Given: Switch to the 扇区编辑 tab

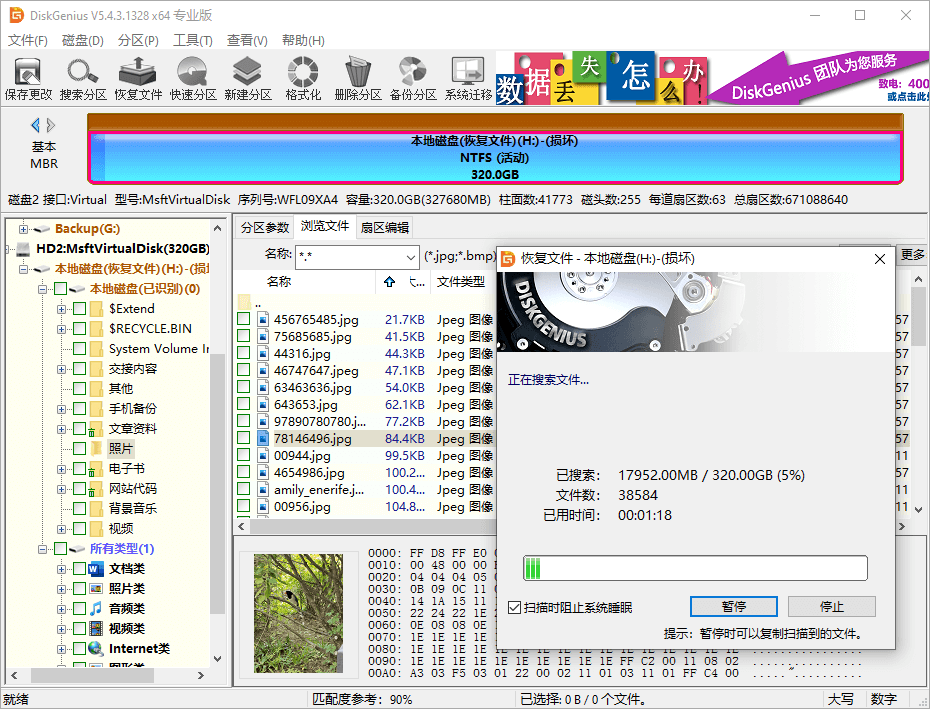Looking at the screenshot, I should [x=384, y=227].
